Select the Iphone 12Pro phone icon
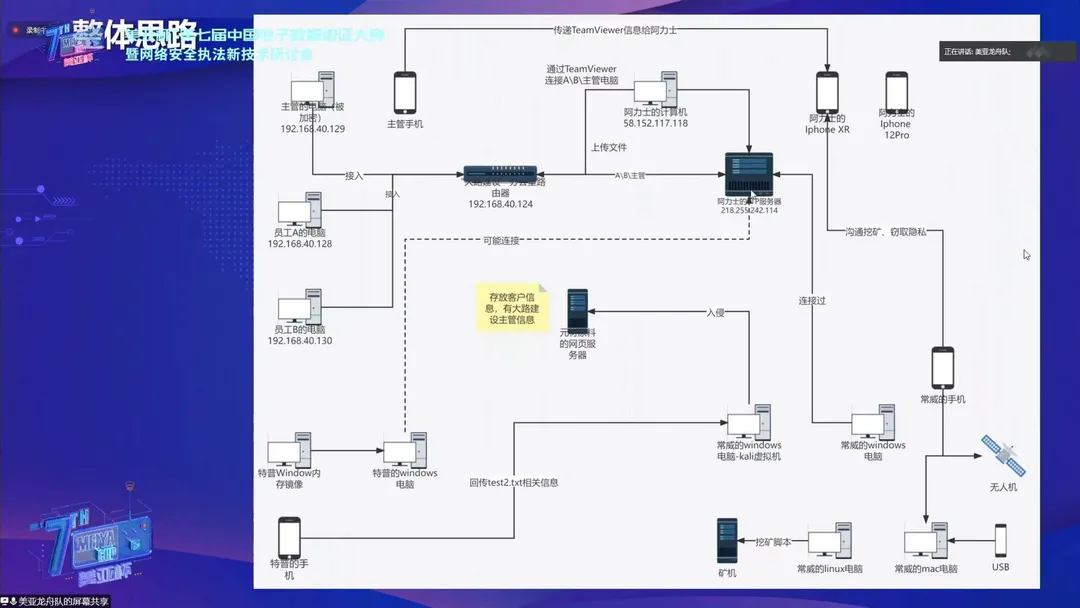This screenshot has height=608, width=1080. [896, 92]
